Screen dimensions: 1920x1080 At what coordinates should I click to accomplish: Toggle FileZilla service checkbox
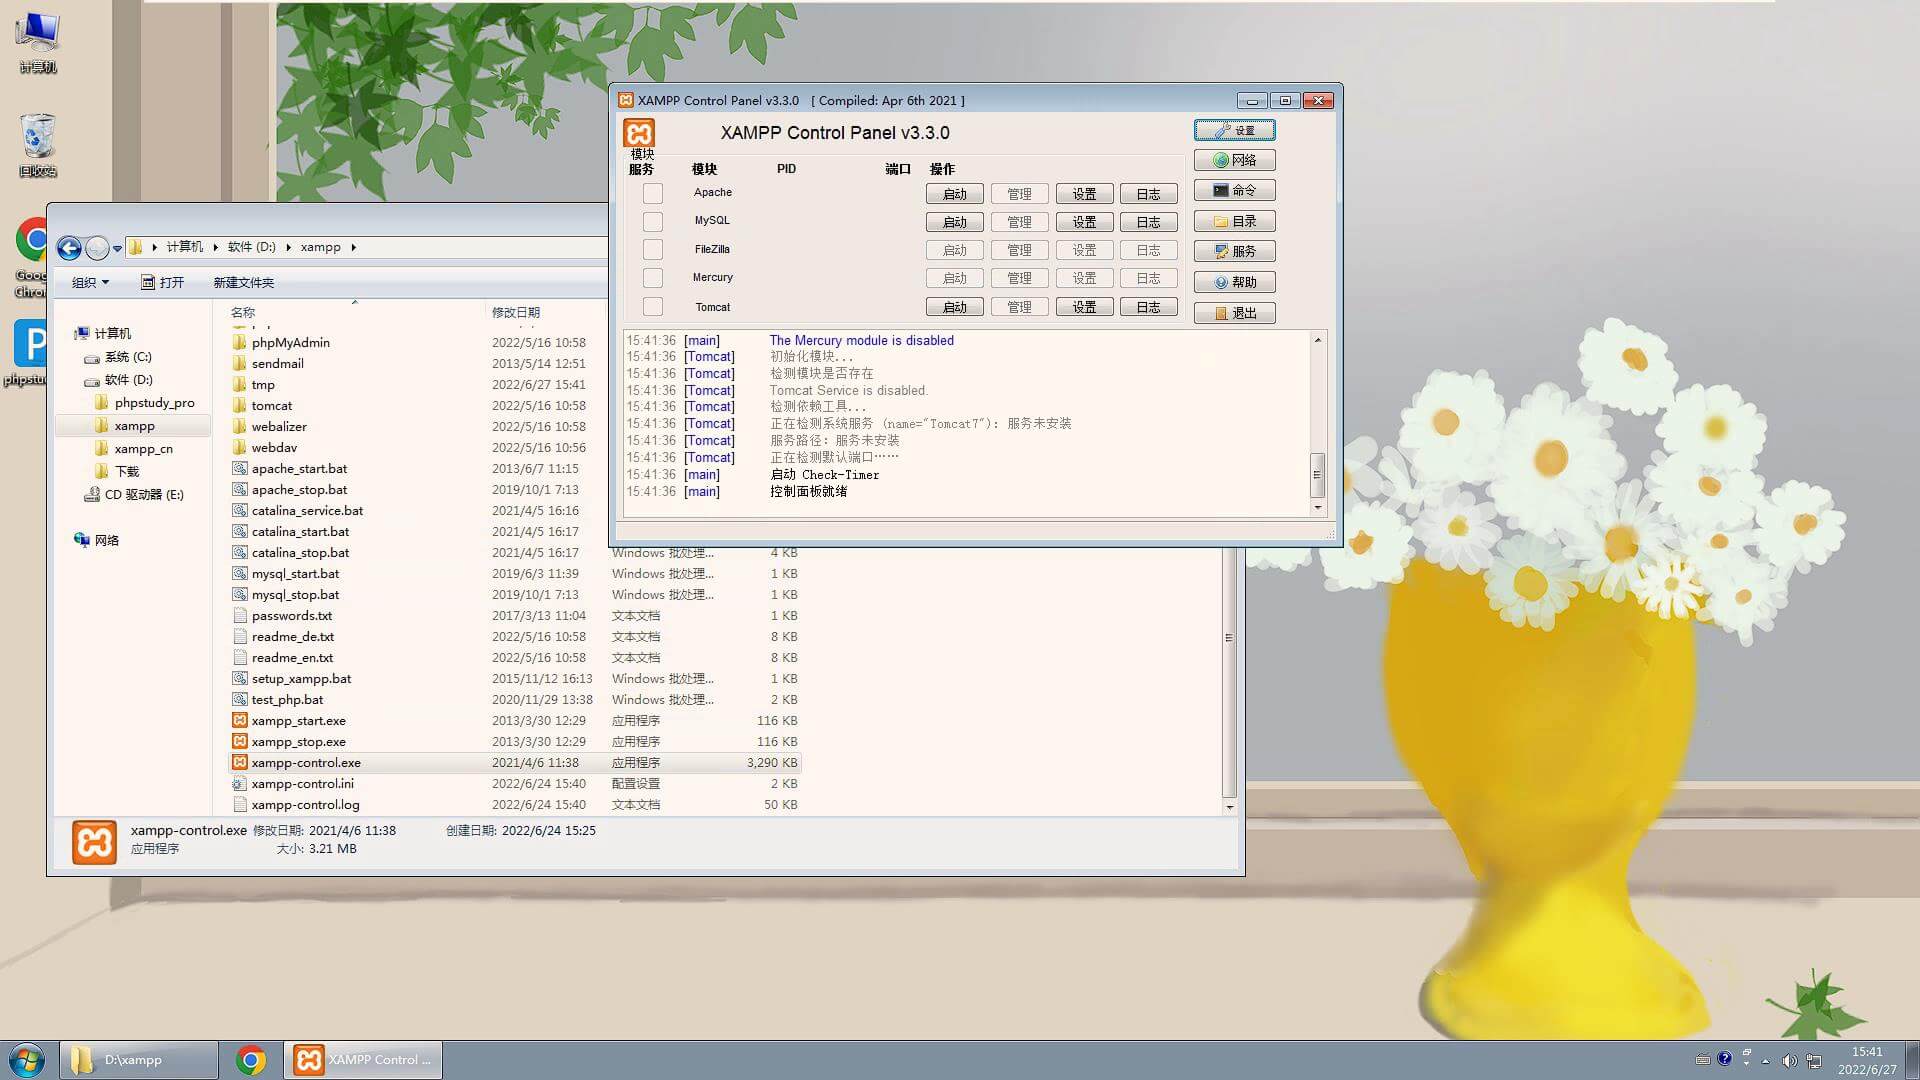pyautogui.click(x=653, y=249)
